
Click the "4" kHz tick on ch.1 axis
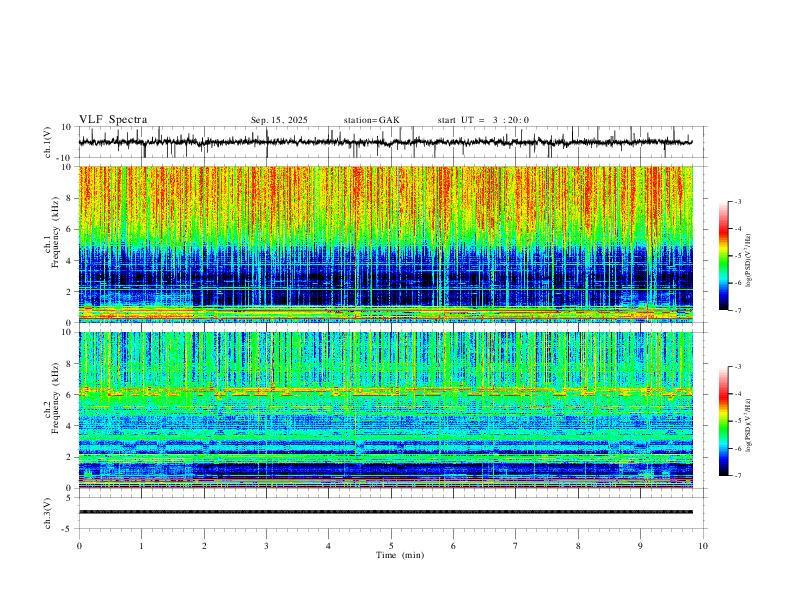(70, 261)
